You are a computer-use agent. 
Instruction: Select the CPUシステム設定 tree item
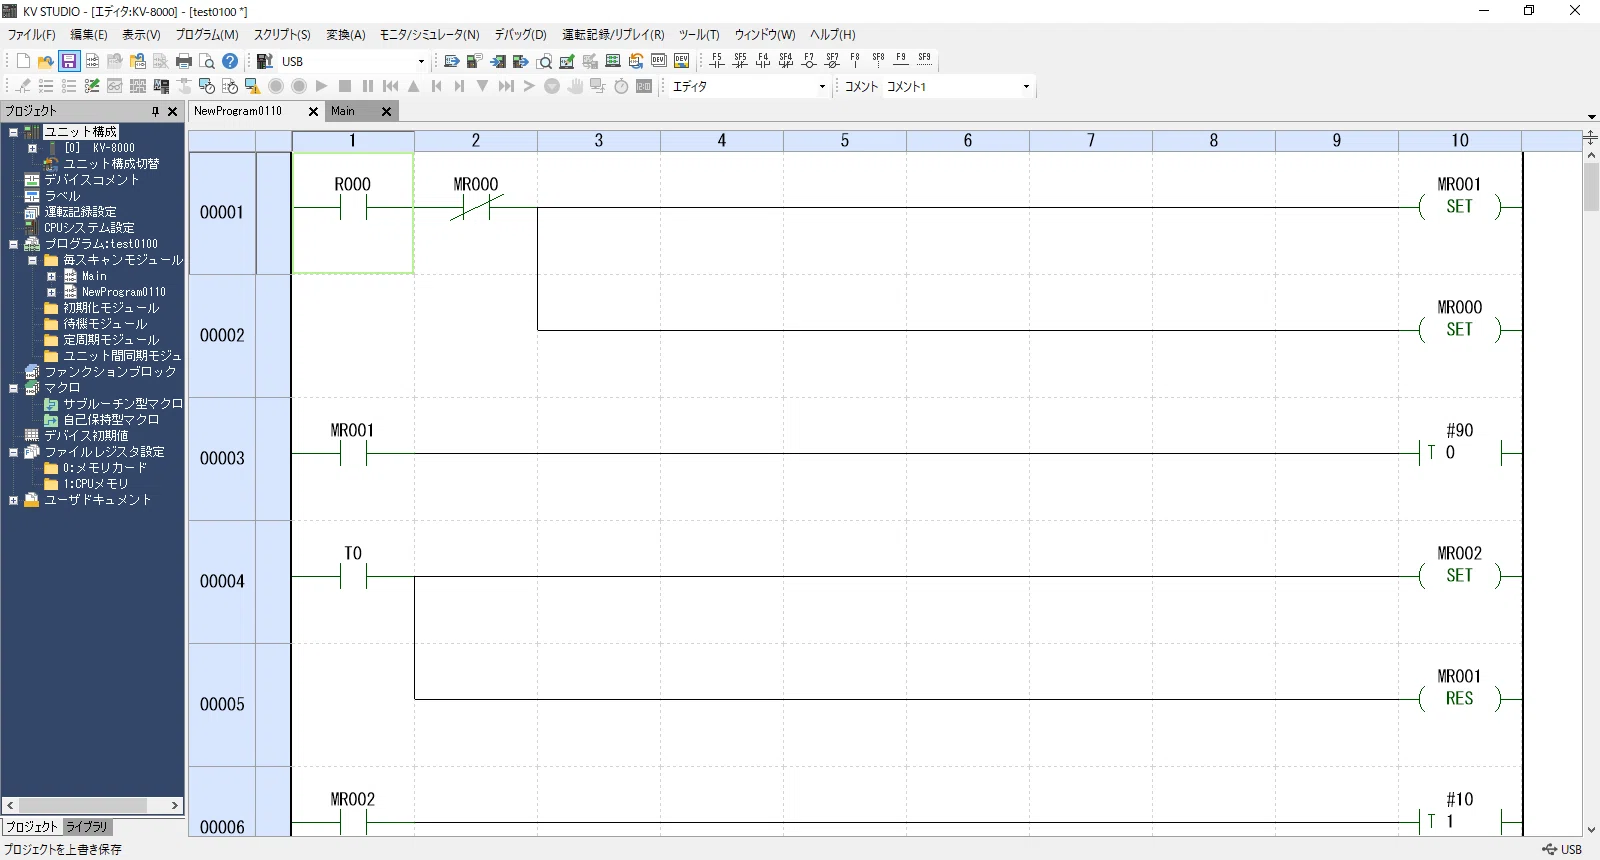[x=89, y=228]
